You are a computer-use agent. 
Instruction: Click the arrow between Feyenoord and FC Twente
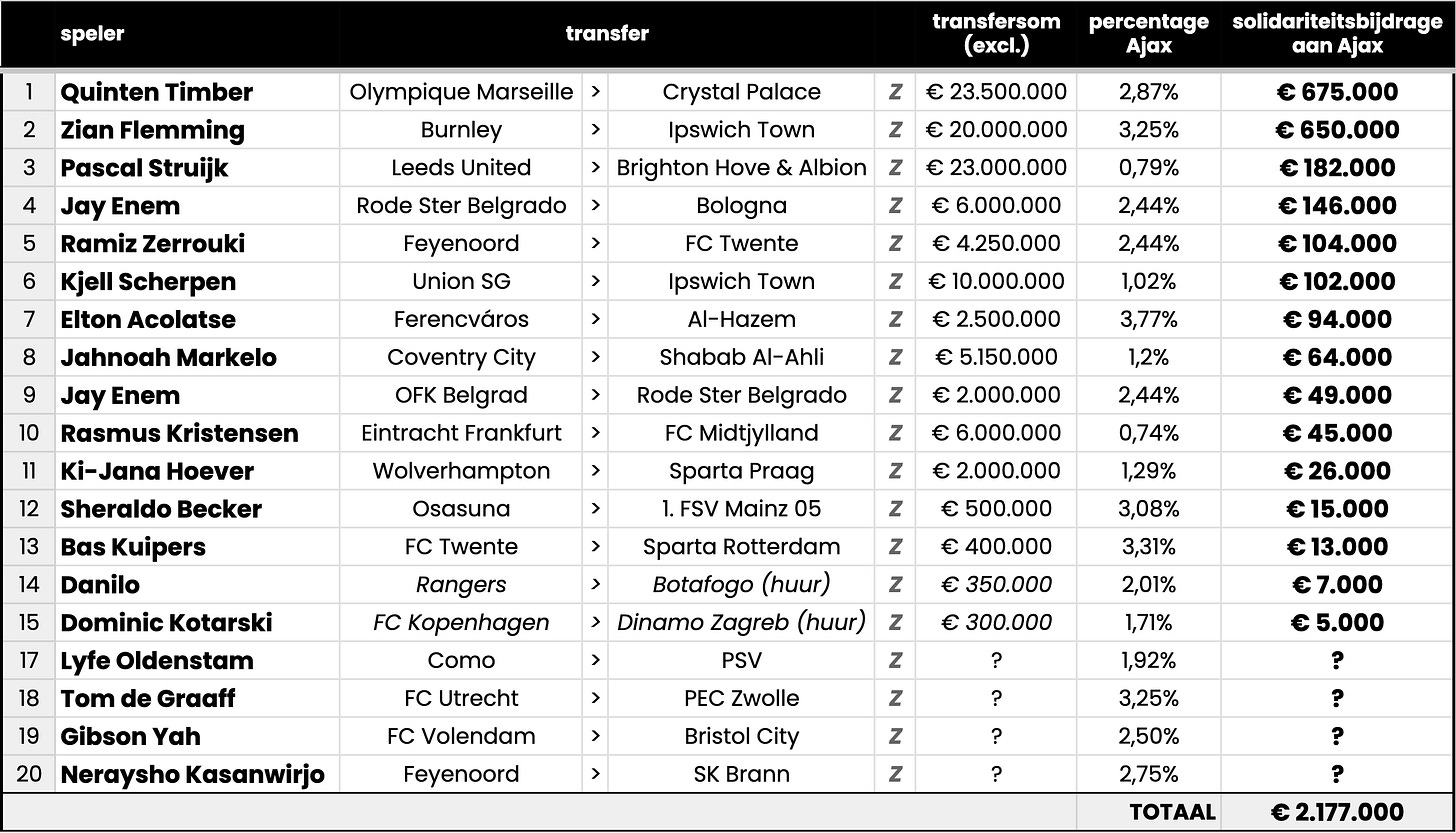pyautogui.click(x=595, y=244)
